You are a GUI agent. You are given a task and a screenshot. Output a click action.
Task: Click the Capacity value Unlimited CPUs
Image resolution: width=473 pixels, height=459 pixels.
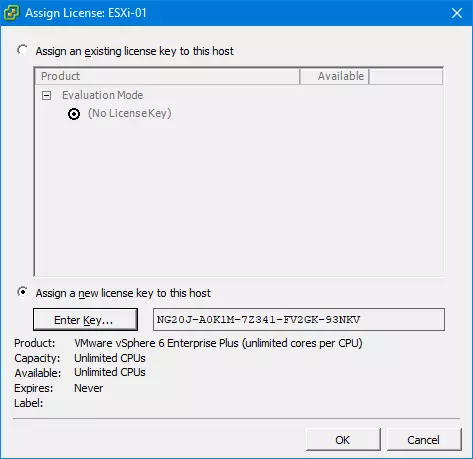click(110, 358)
